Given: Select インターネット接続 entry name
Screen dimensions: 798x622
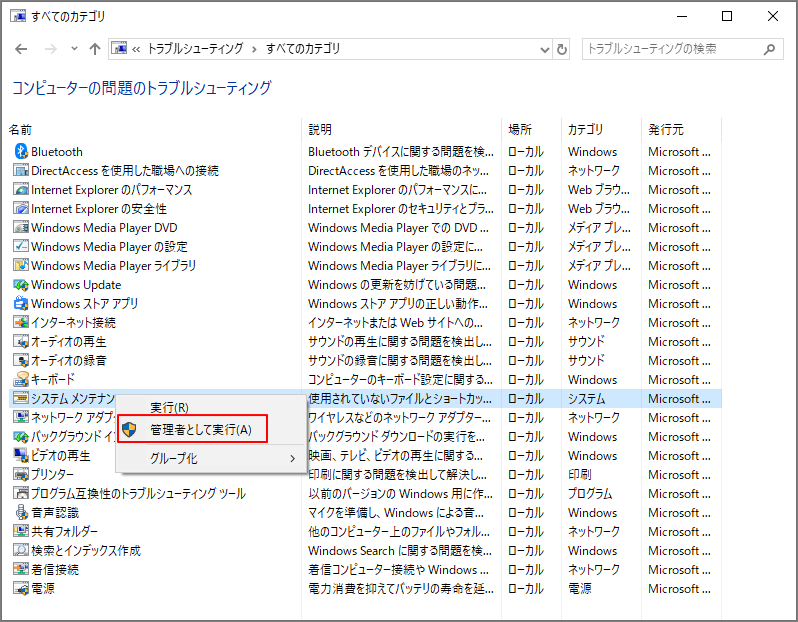Looking at the screenshot, I should point(73,323).
